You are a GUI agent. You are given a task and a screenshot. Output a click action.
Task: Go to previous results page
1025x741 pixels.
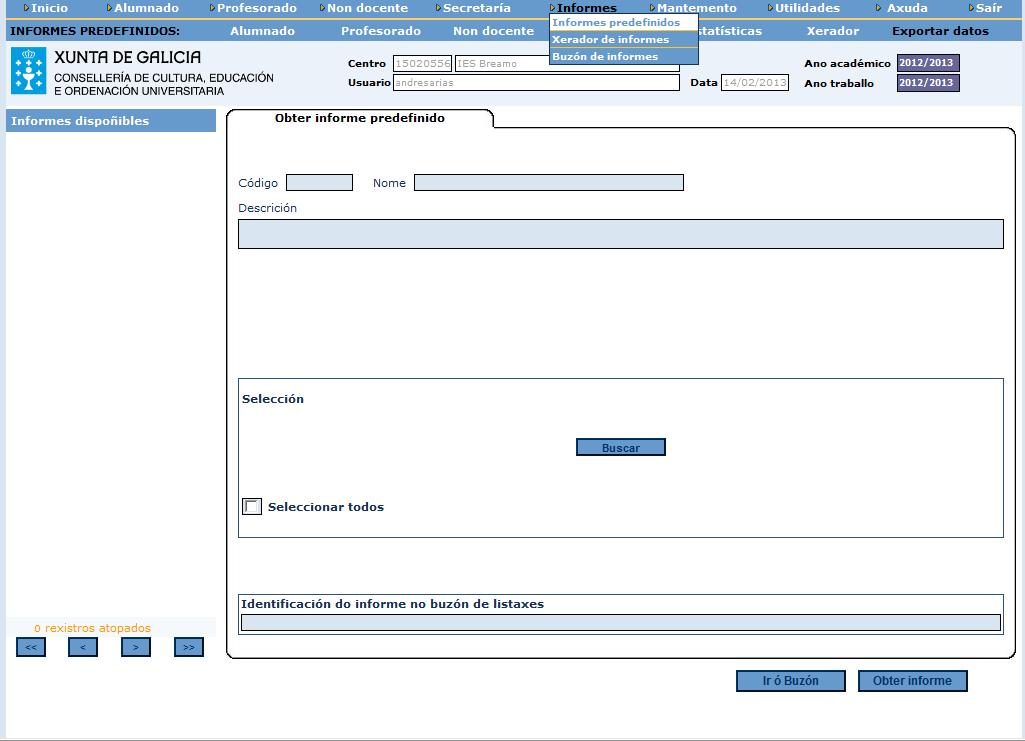coord(83,646)
